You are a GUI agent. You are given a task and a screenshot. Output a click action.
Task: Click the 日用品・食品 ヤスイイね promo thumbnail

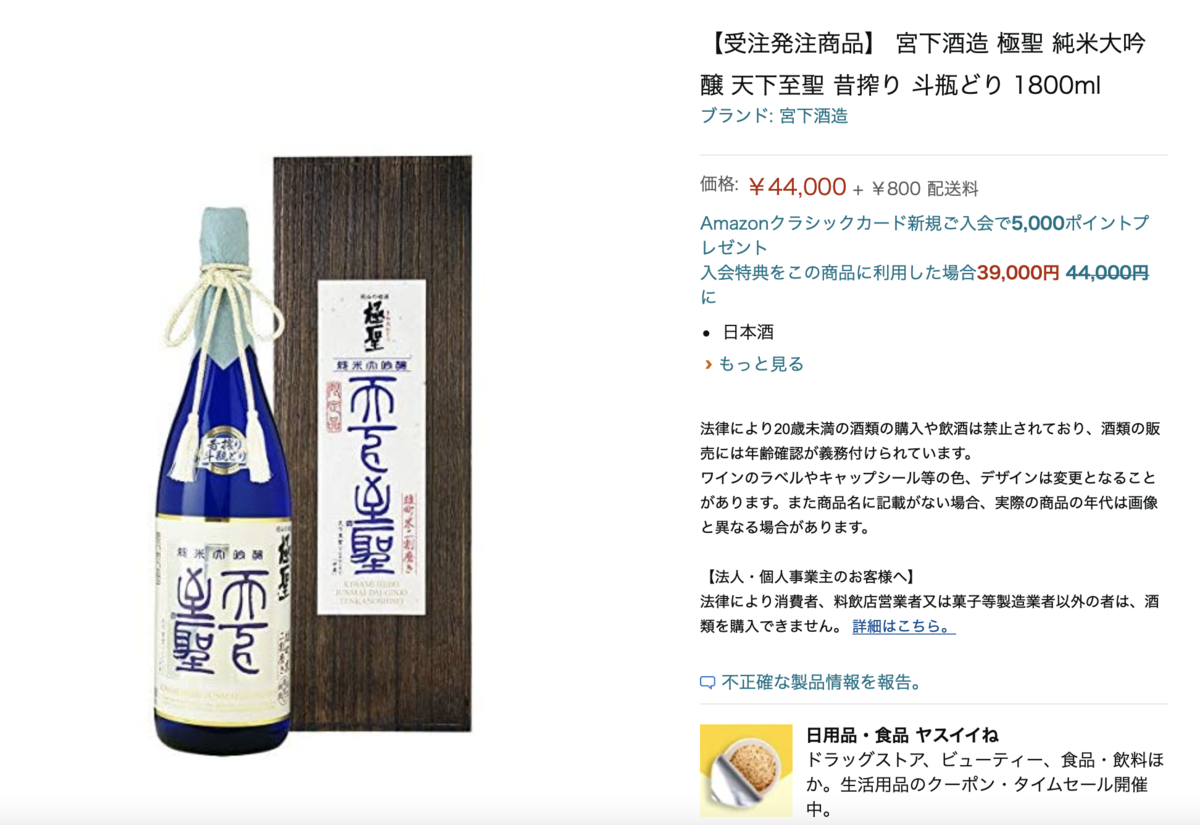[x=746, y=771]
